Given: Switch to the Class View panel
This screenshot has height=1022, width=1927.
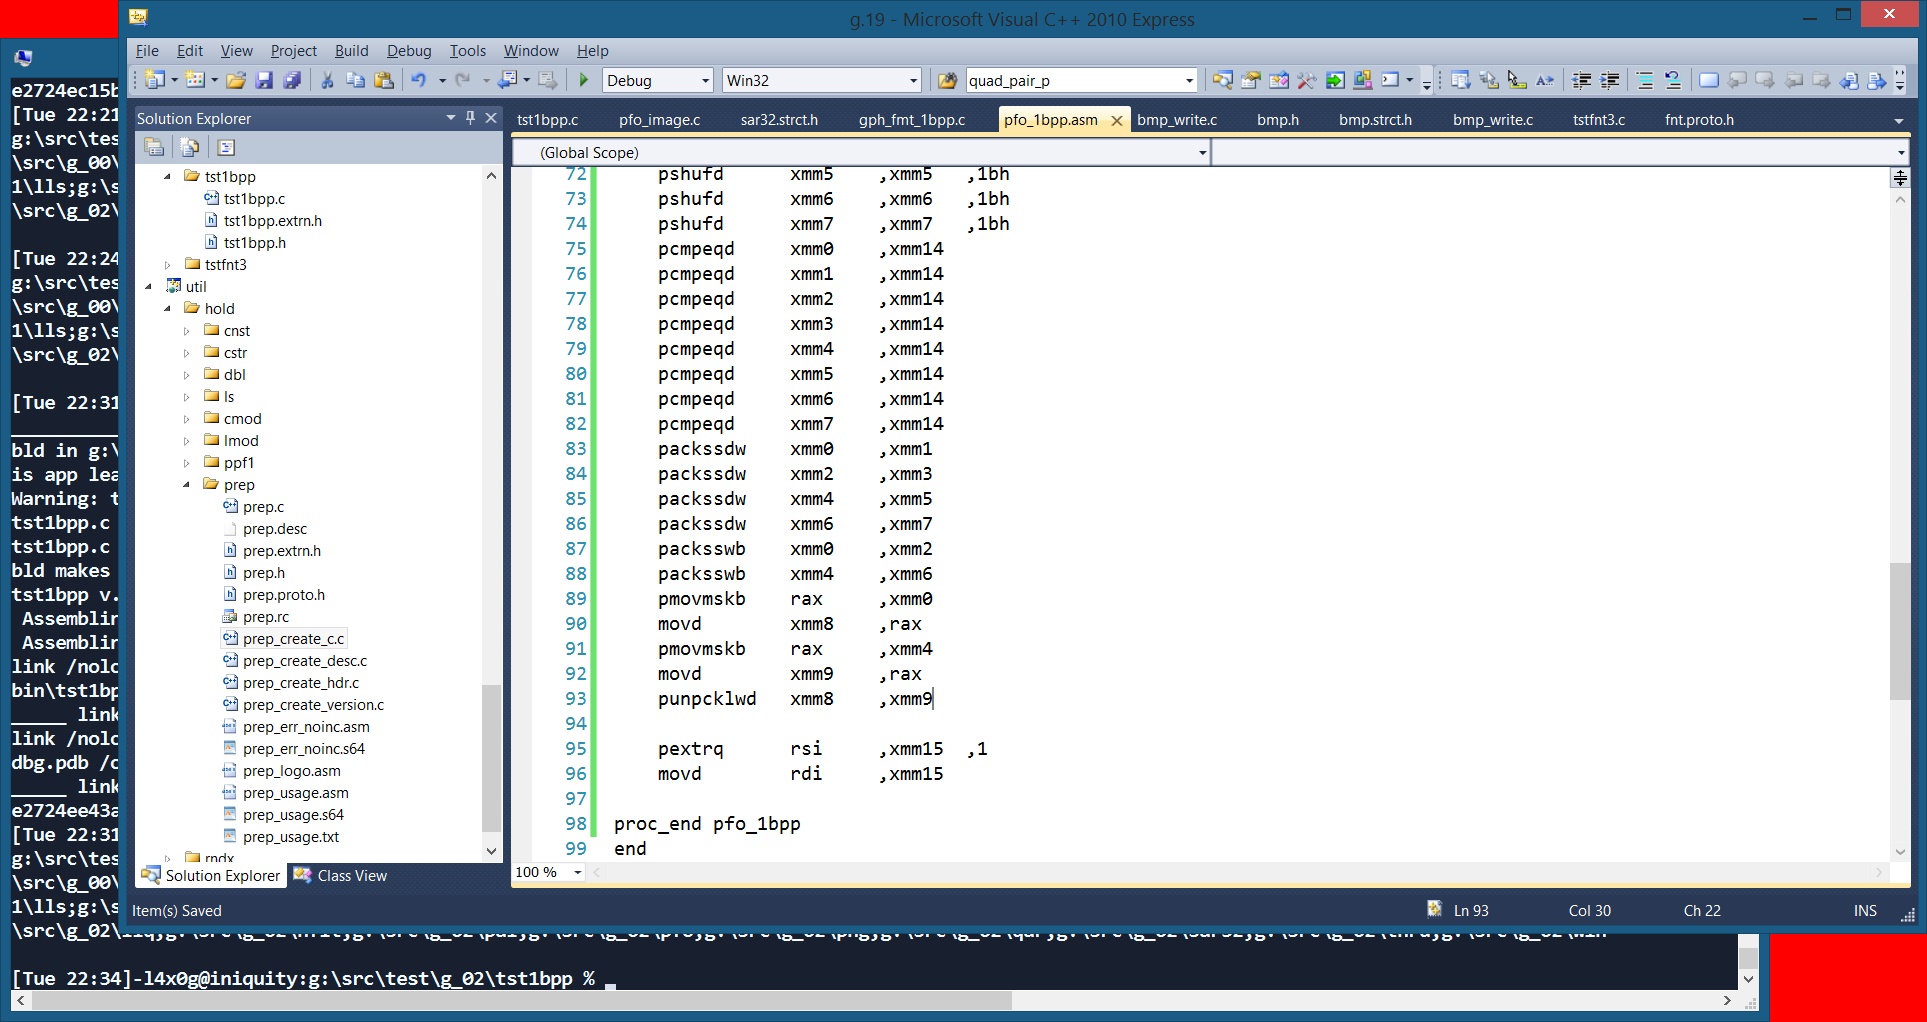Looking at the screenshot, I should point(341,876).
